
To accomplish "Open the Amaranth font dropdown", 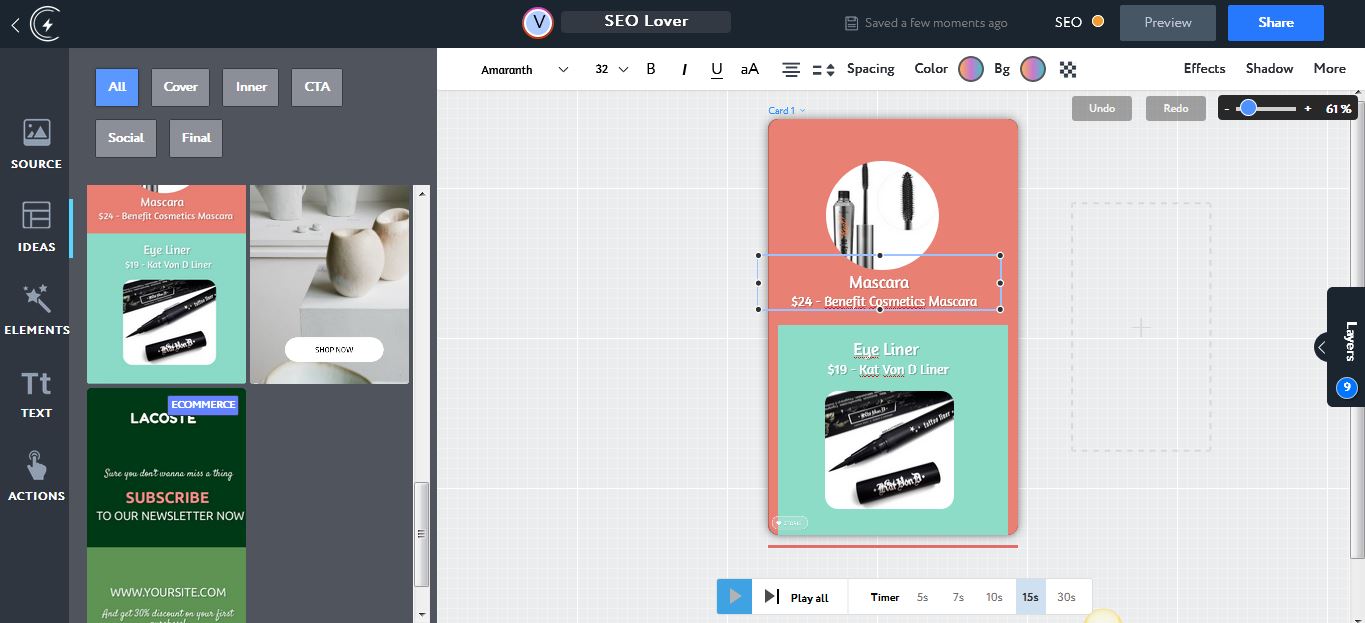I will tap(524, 69).
